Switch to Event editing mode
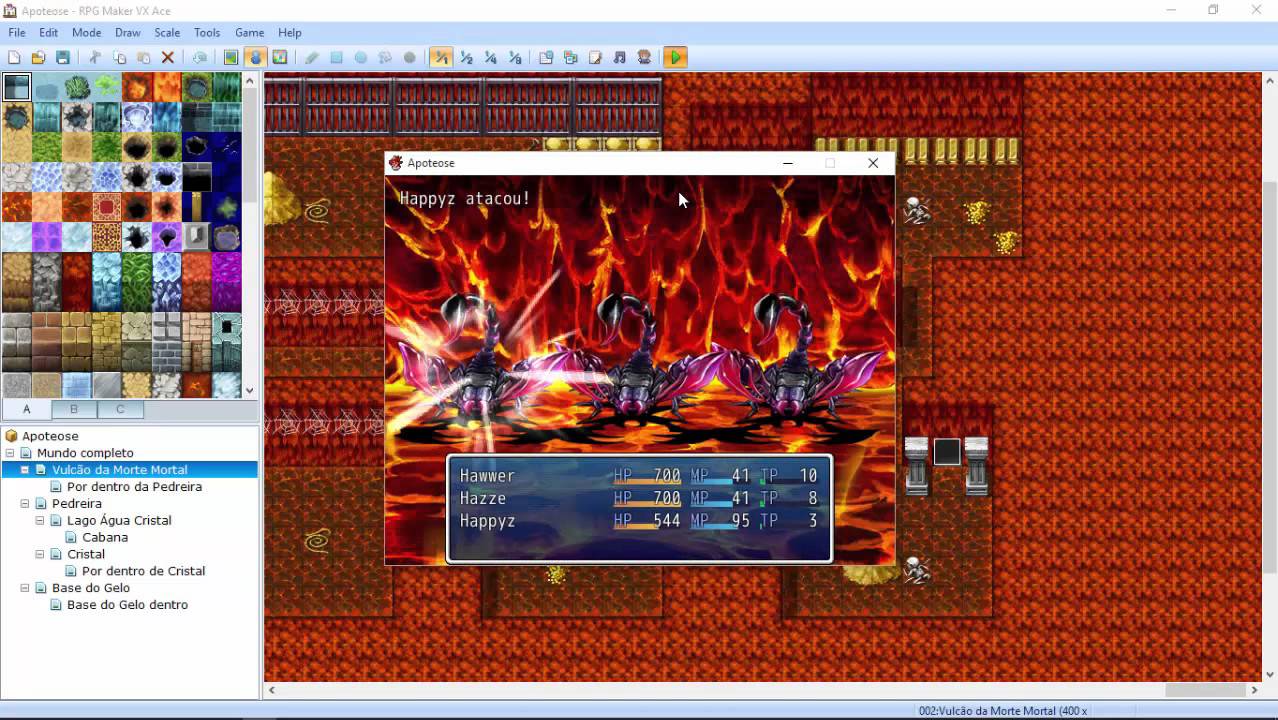 click(255, 57)
